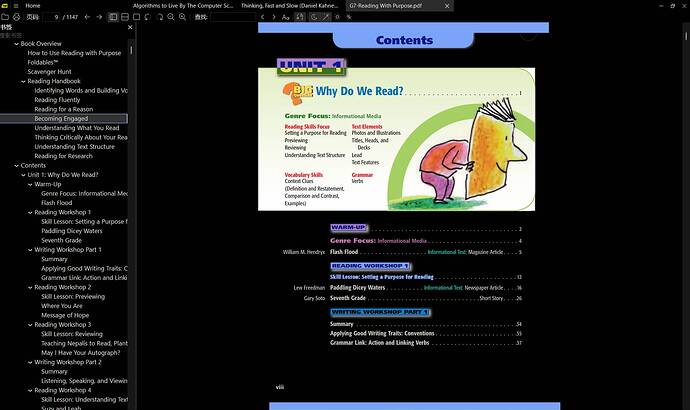Screen dimensions: 690x410
Task: Switch to Algorithms to Live By tab
Action: 183,6
